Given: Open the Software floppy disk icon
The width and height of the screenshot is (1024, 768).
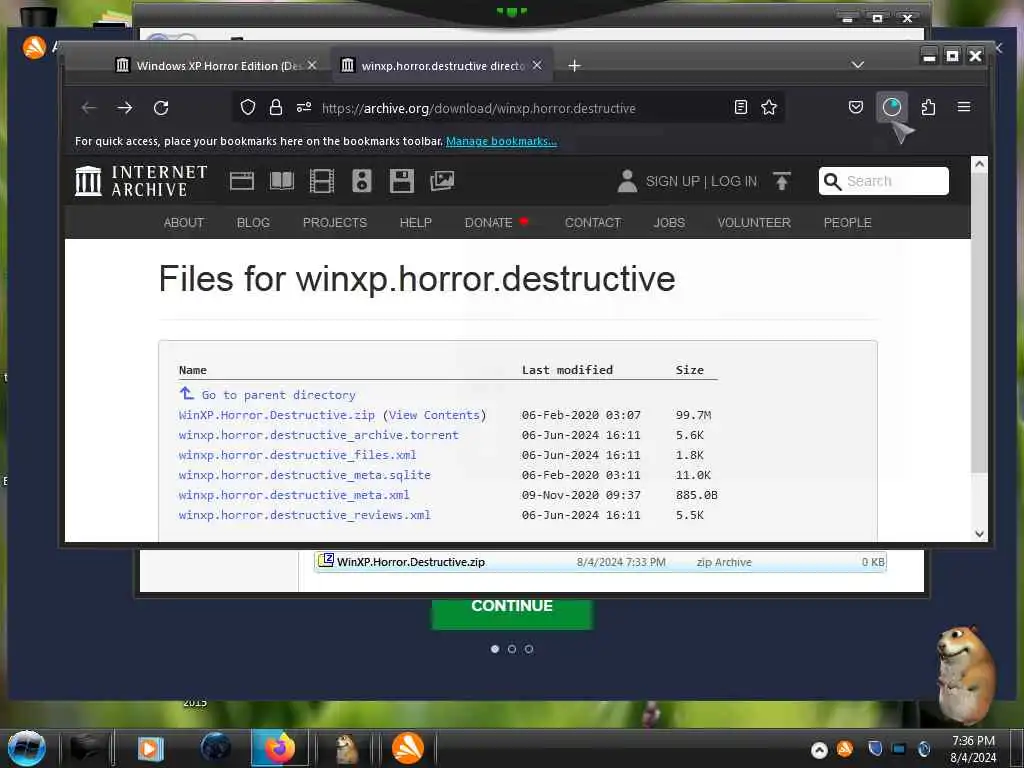Looking at the screenshot, I should pos(402,181).
